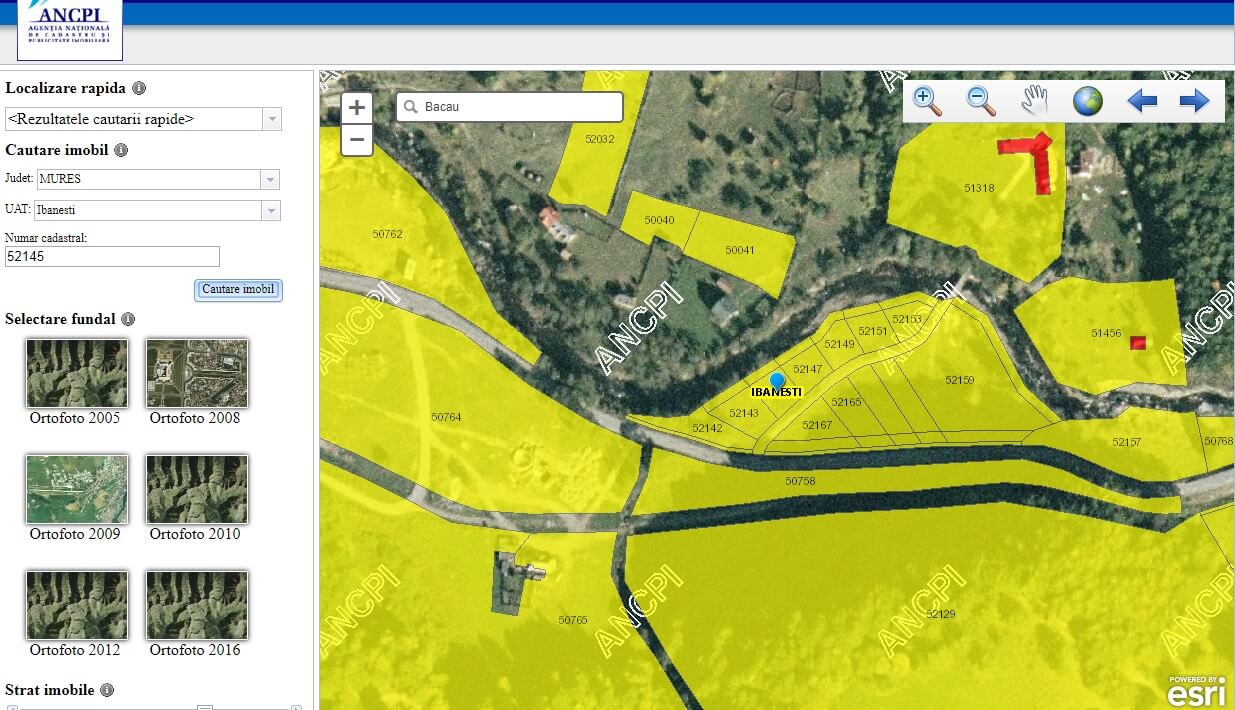Viewport: 1235px width, 710px height.
Task: Choose the Ortofoto 2009 background thumbnail
Action: pyautogui.click(x=76, y=489)
